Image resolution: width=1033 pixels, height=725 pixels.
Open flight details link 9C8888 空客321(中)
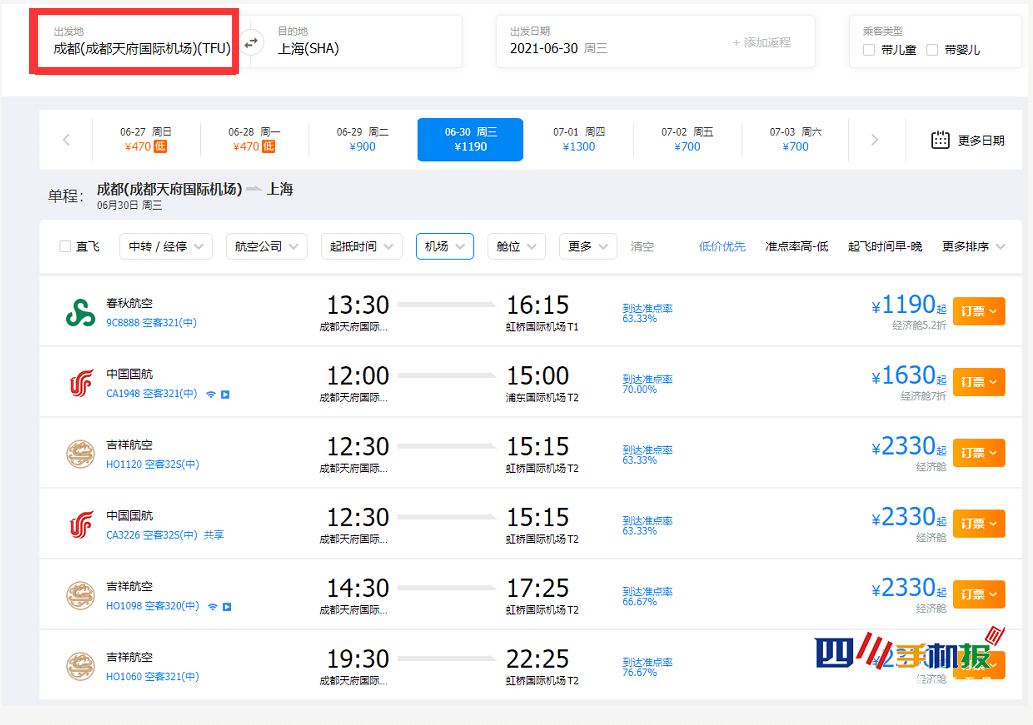pos(152,322)
